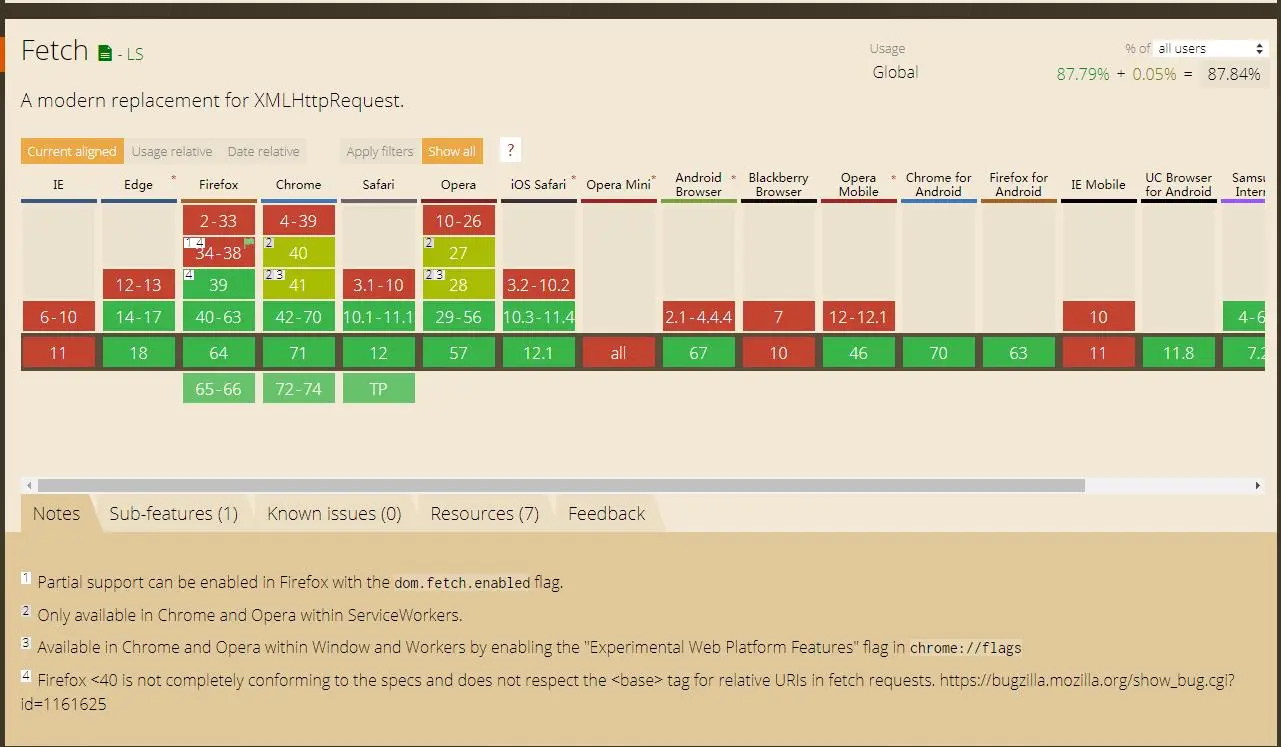This screenshot has width=1281, height=747.
Task: Click the Opera Mobile column header
Action: (858, 185)
